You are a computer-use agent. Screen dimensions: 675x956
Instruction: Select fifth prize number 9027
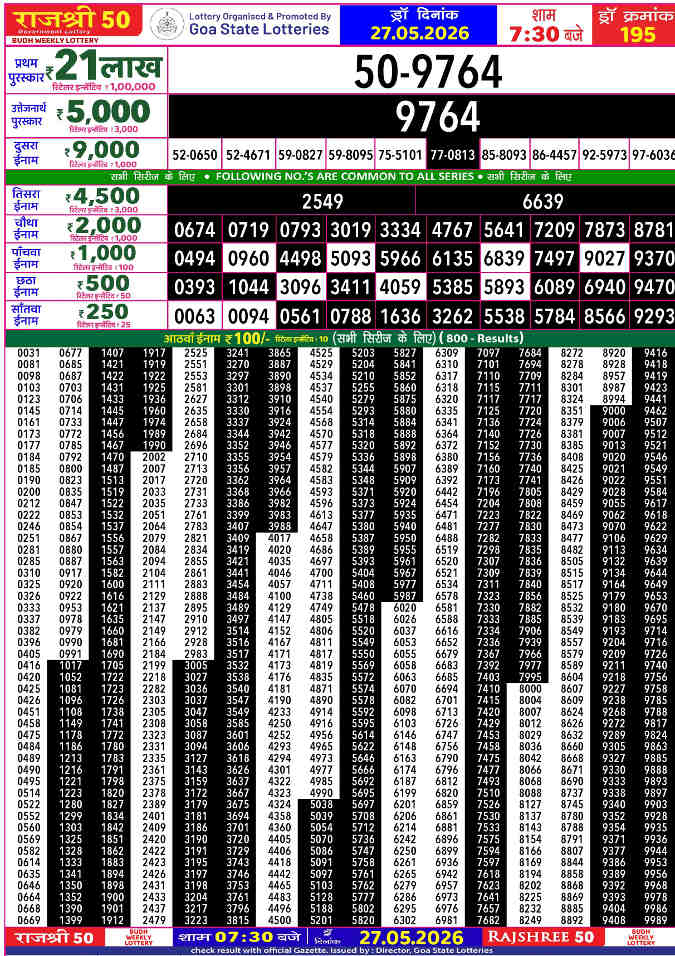(x=604, y=259)
